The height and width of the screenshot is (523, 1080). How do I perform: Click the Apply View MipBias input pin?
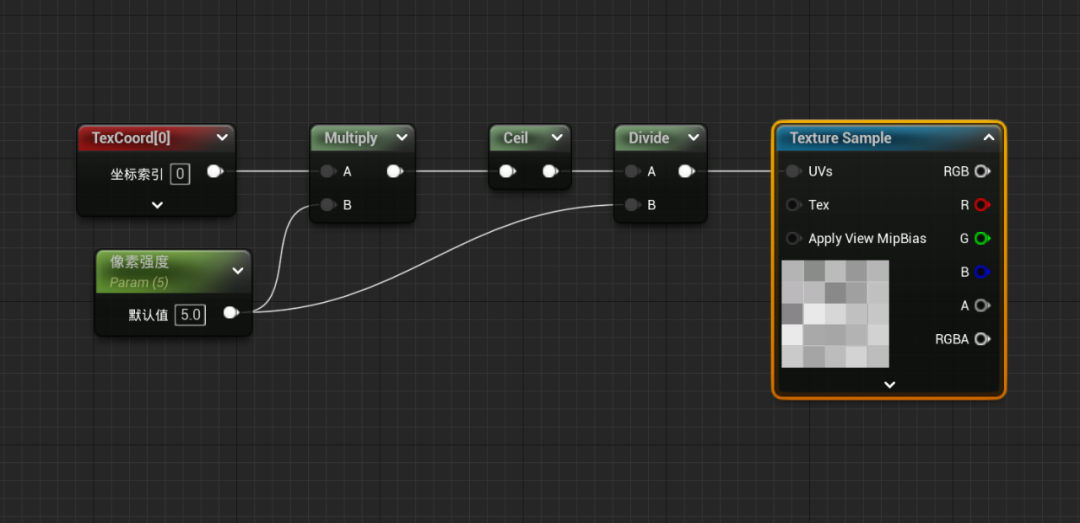coord(793,238)
